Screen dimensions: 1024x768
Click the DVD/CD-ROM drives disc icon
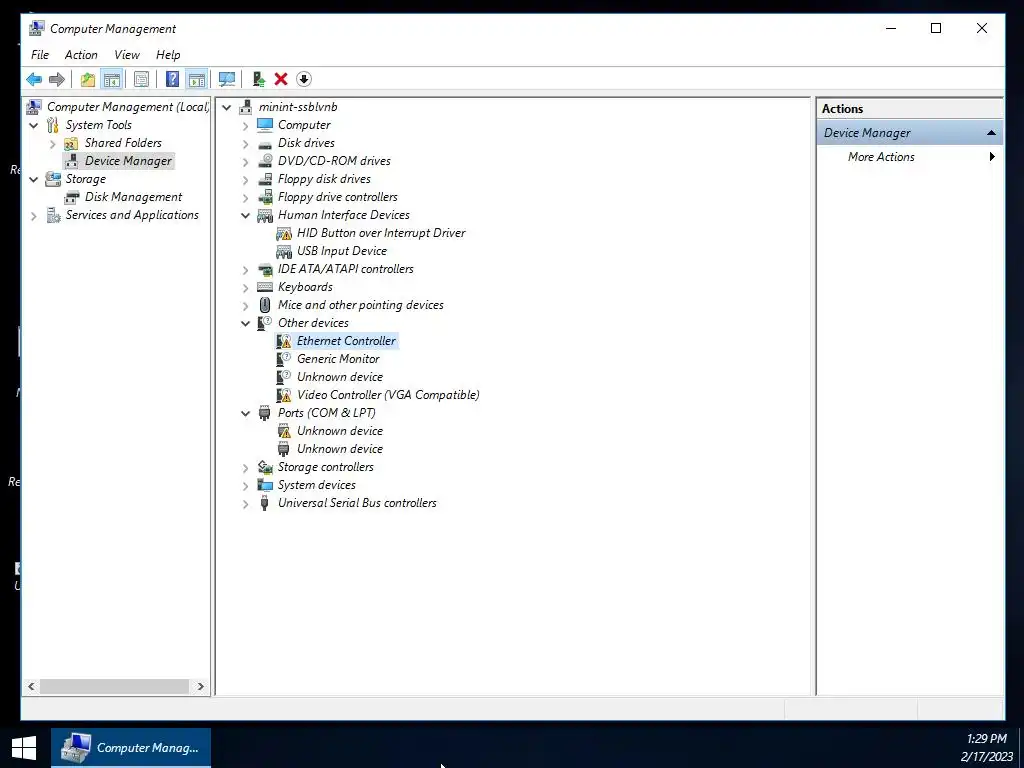click(264, 161)
